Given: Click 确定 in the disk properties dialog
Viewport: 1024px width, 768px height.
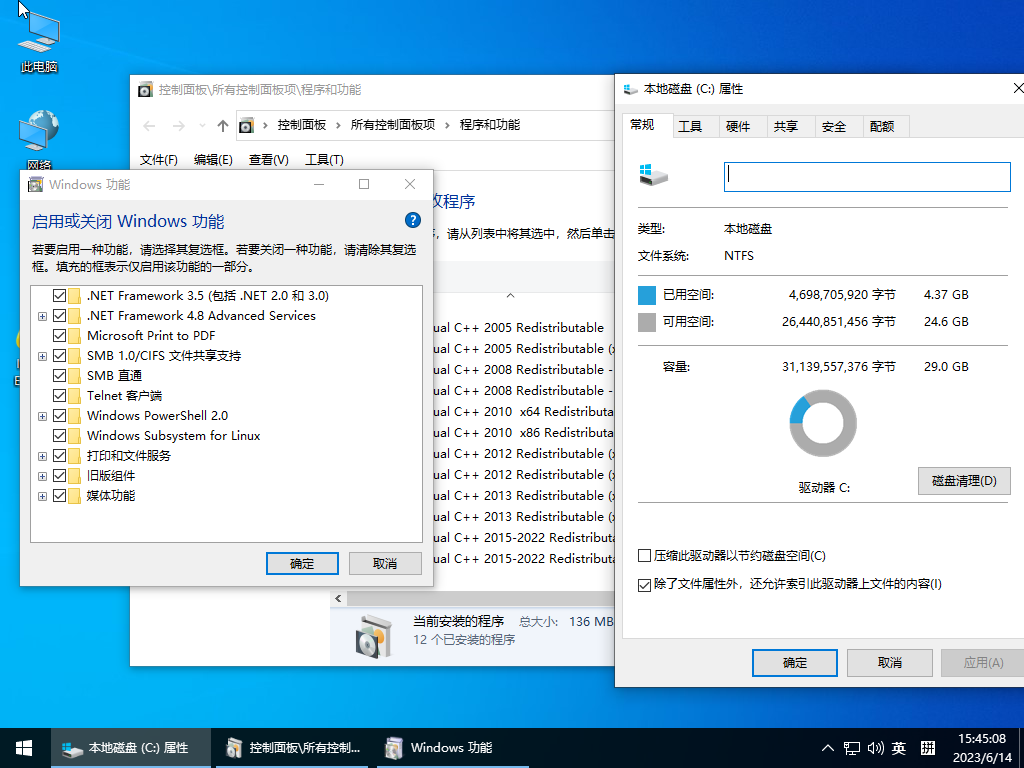Looking at the screenshot, I should pos(795,663).
